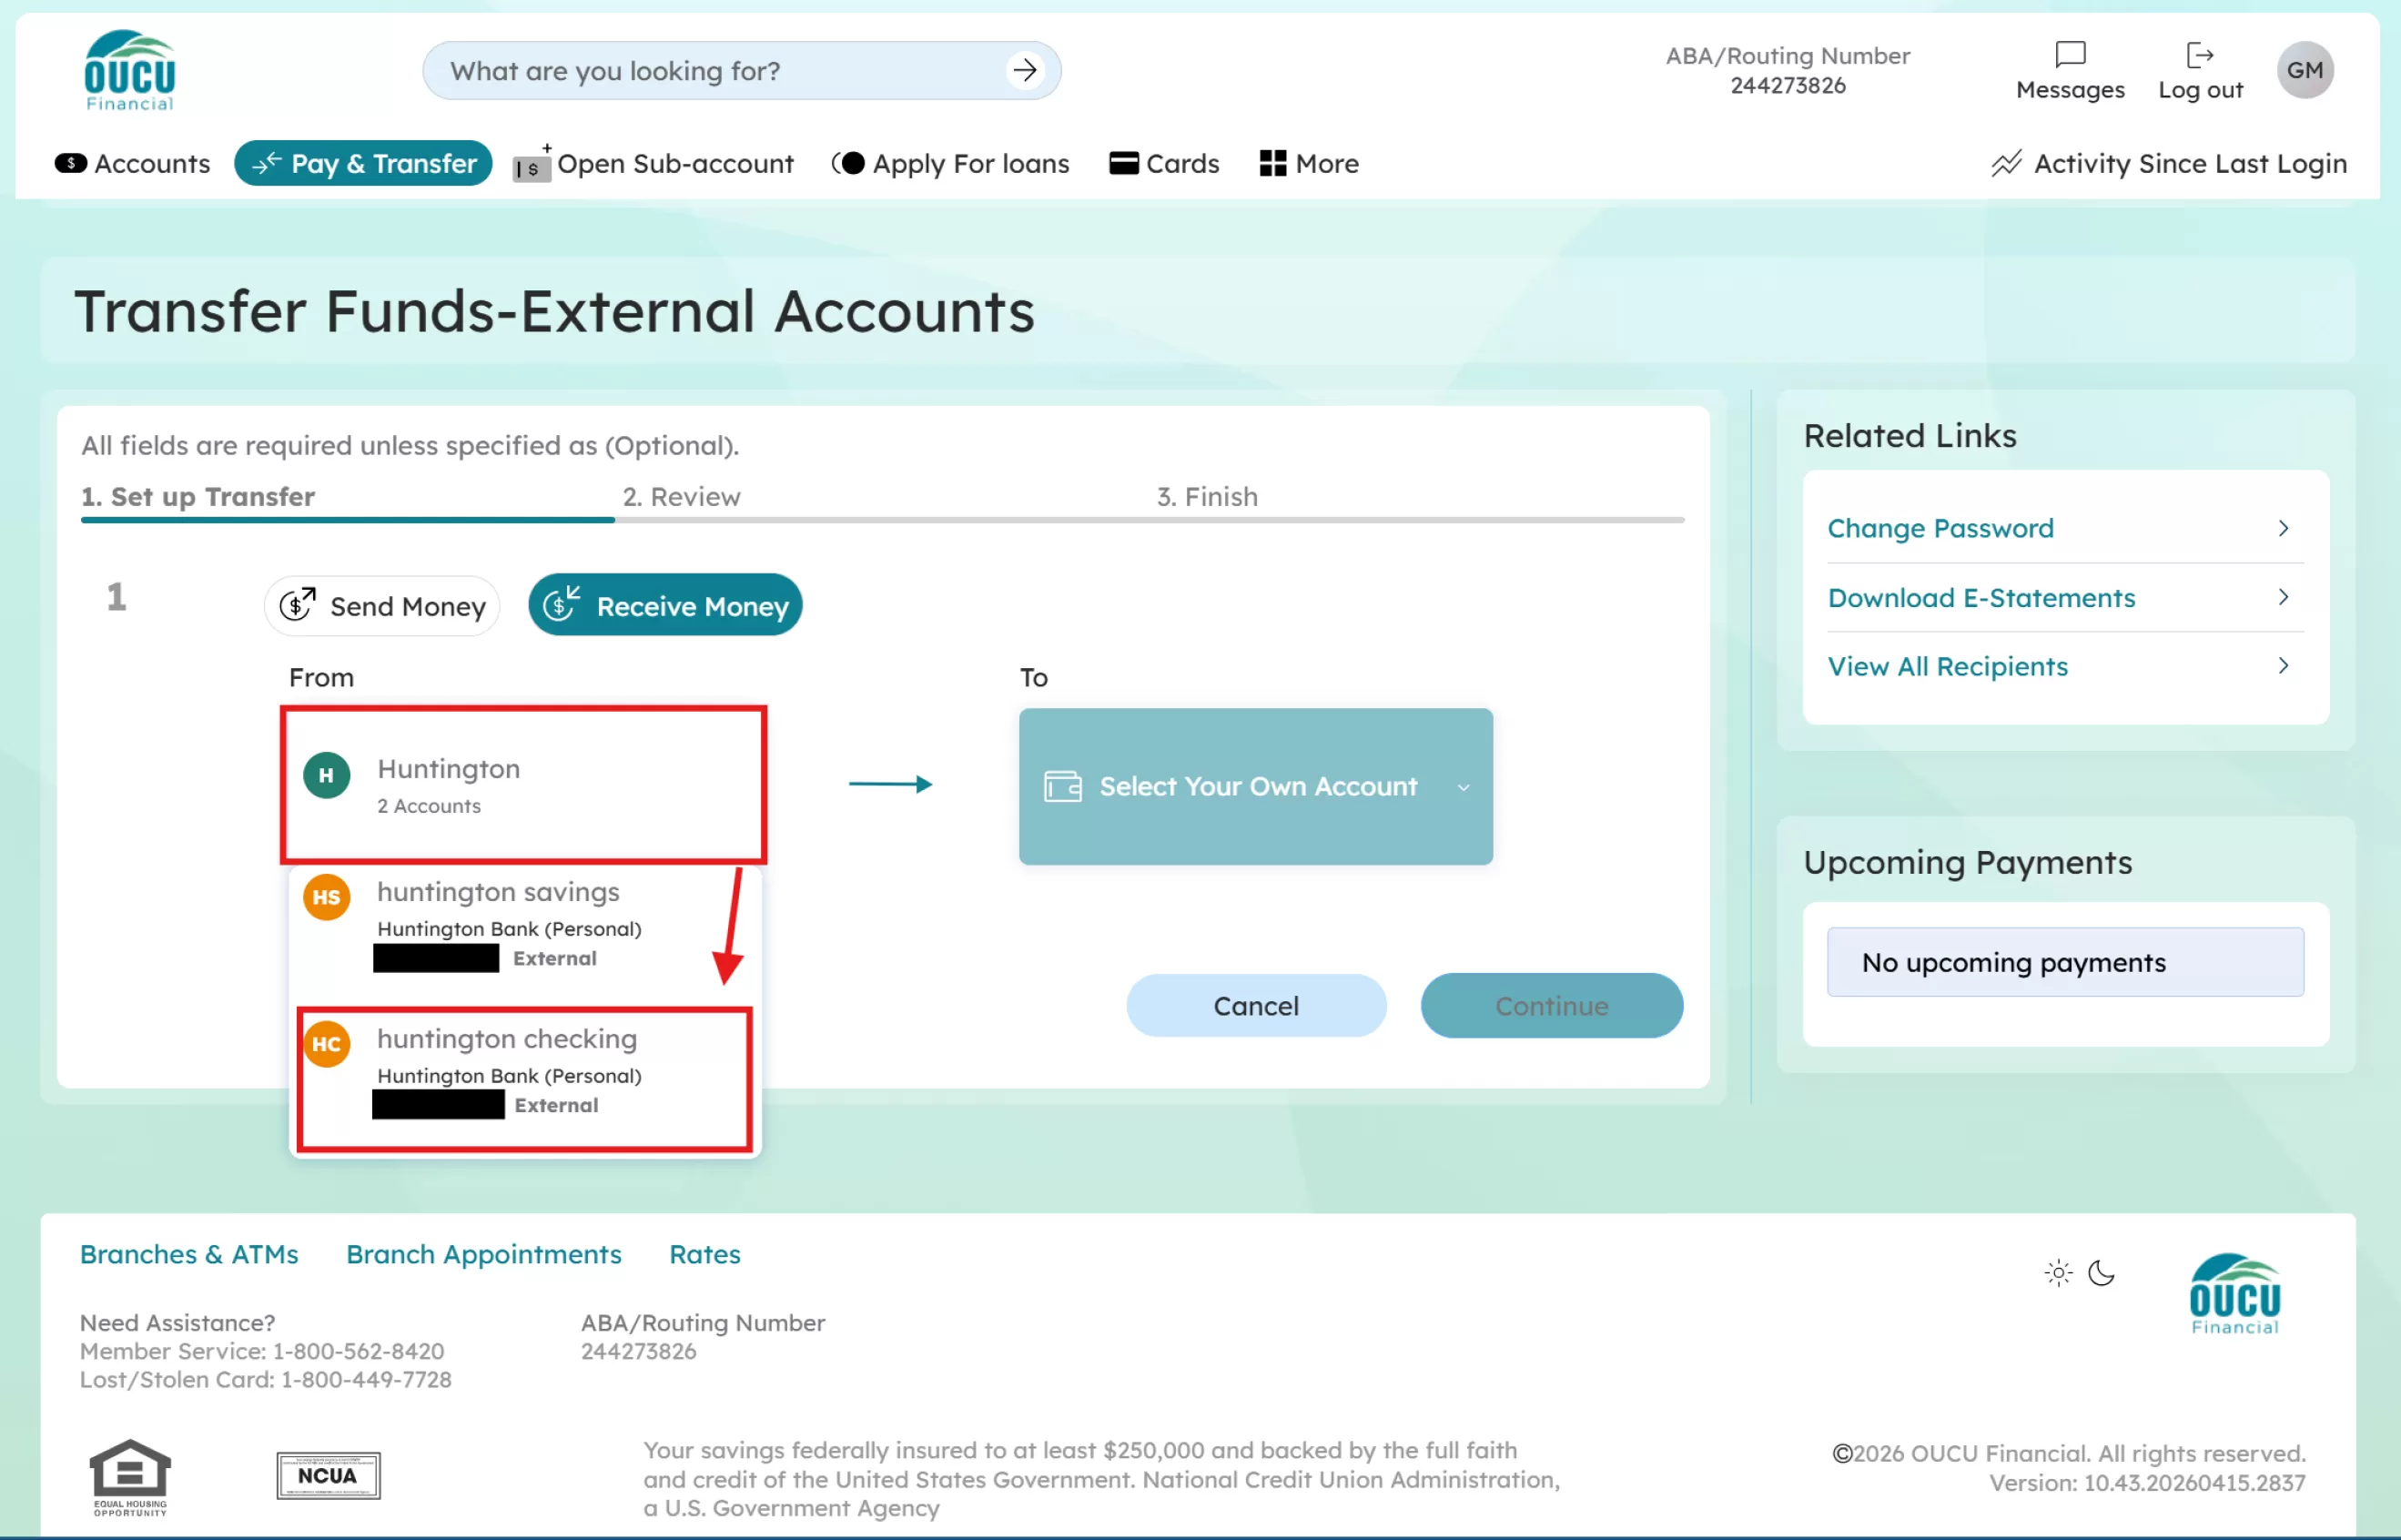The width and height of the screenshot is (2401, 1540).
Task: Open Change Password link
Action: pos(1940,528)
